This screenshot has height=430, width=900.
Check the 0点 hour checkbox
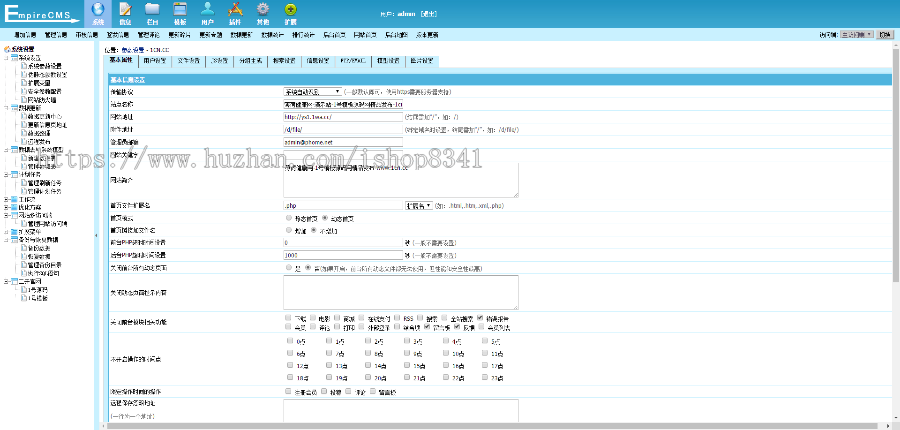[x=288, y=341]
